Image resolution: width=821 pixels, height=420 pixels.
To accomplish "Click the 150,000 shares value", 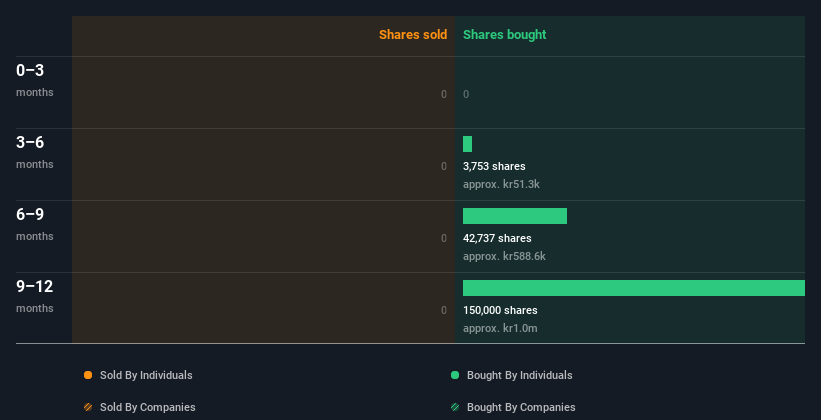I will [x=500, y=310].
